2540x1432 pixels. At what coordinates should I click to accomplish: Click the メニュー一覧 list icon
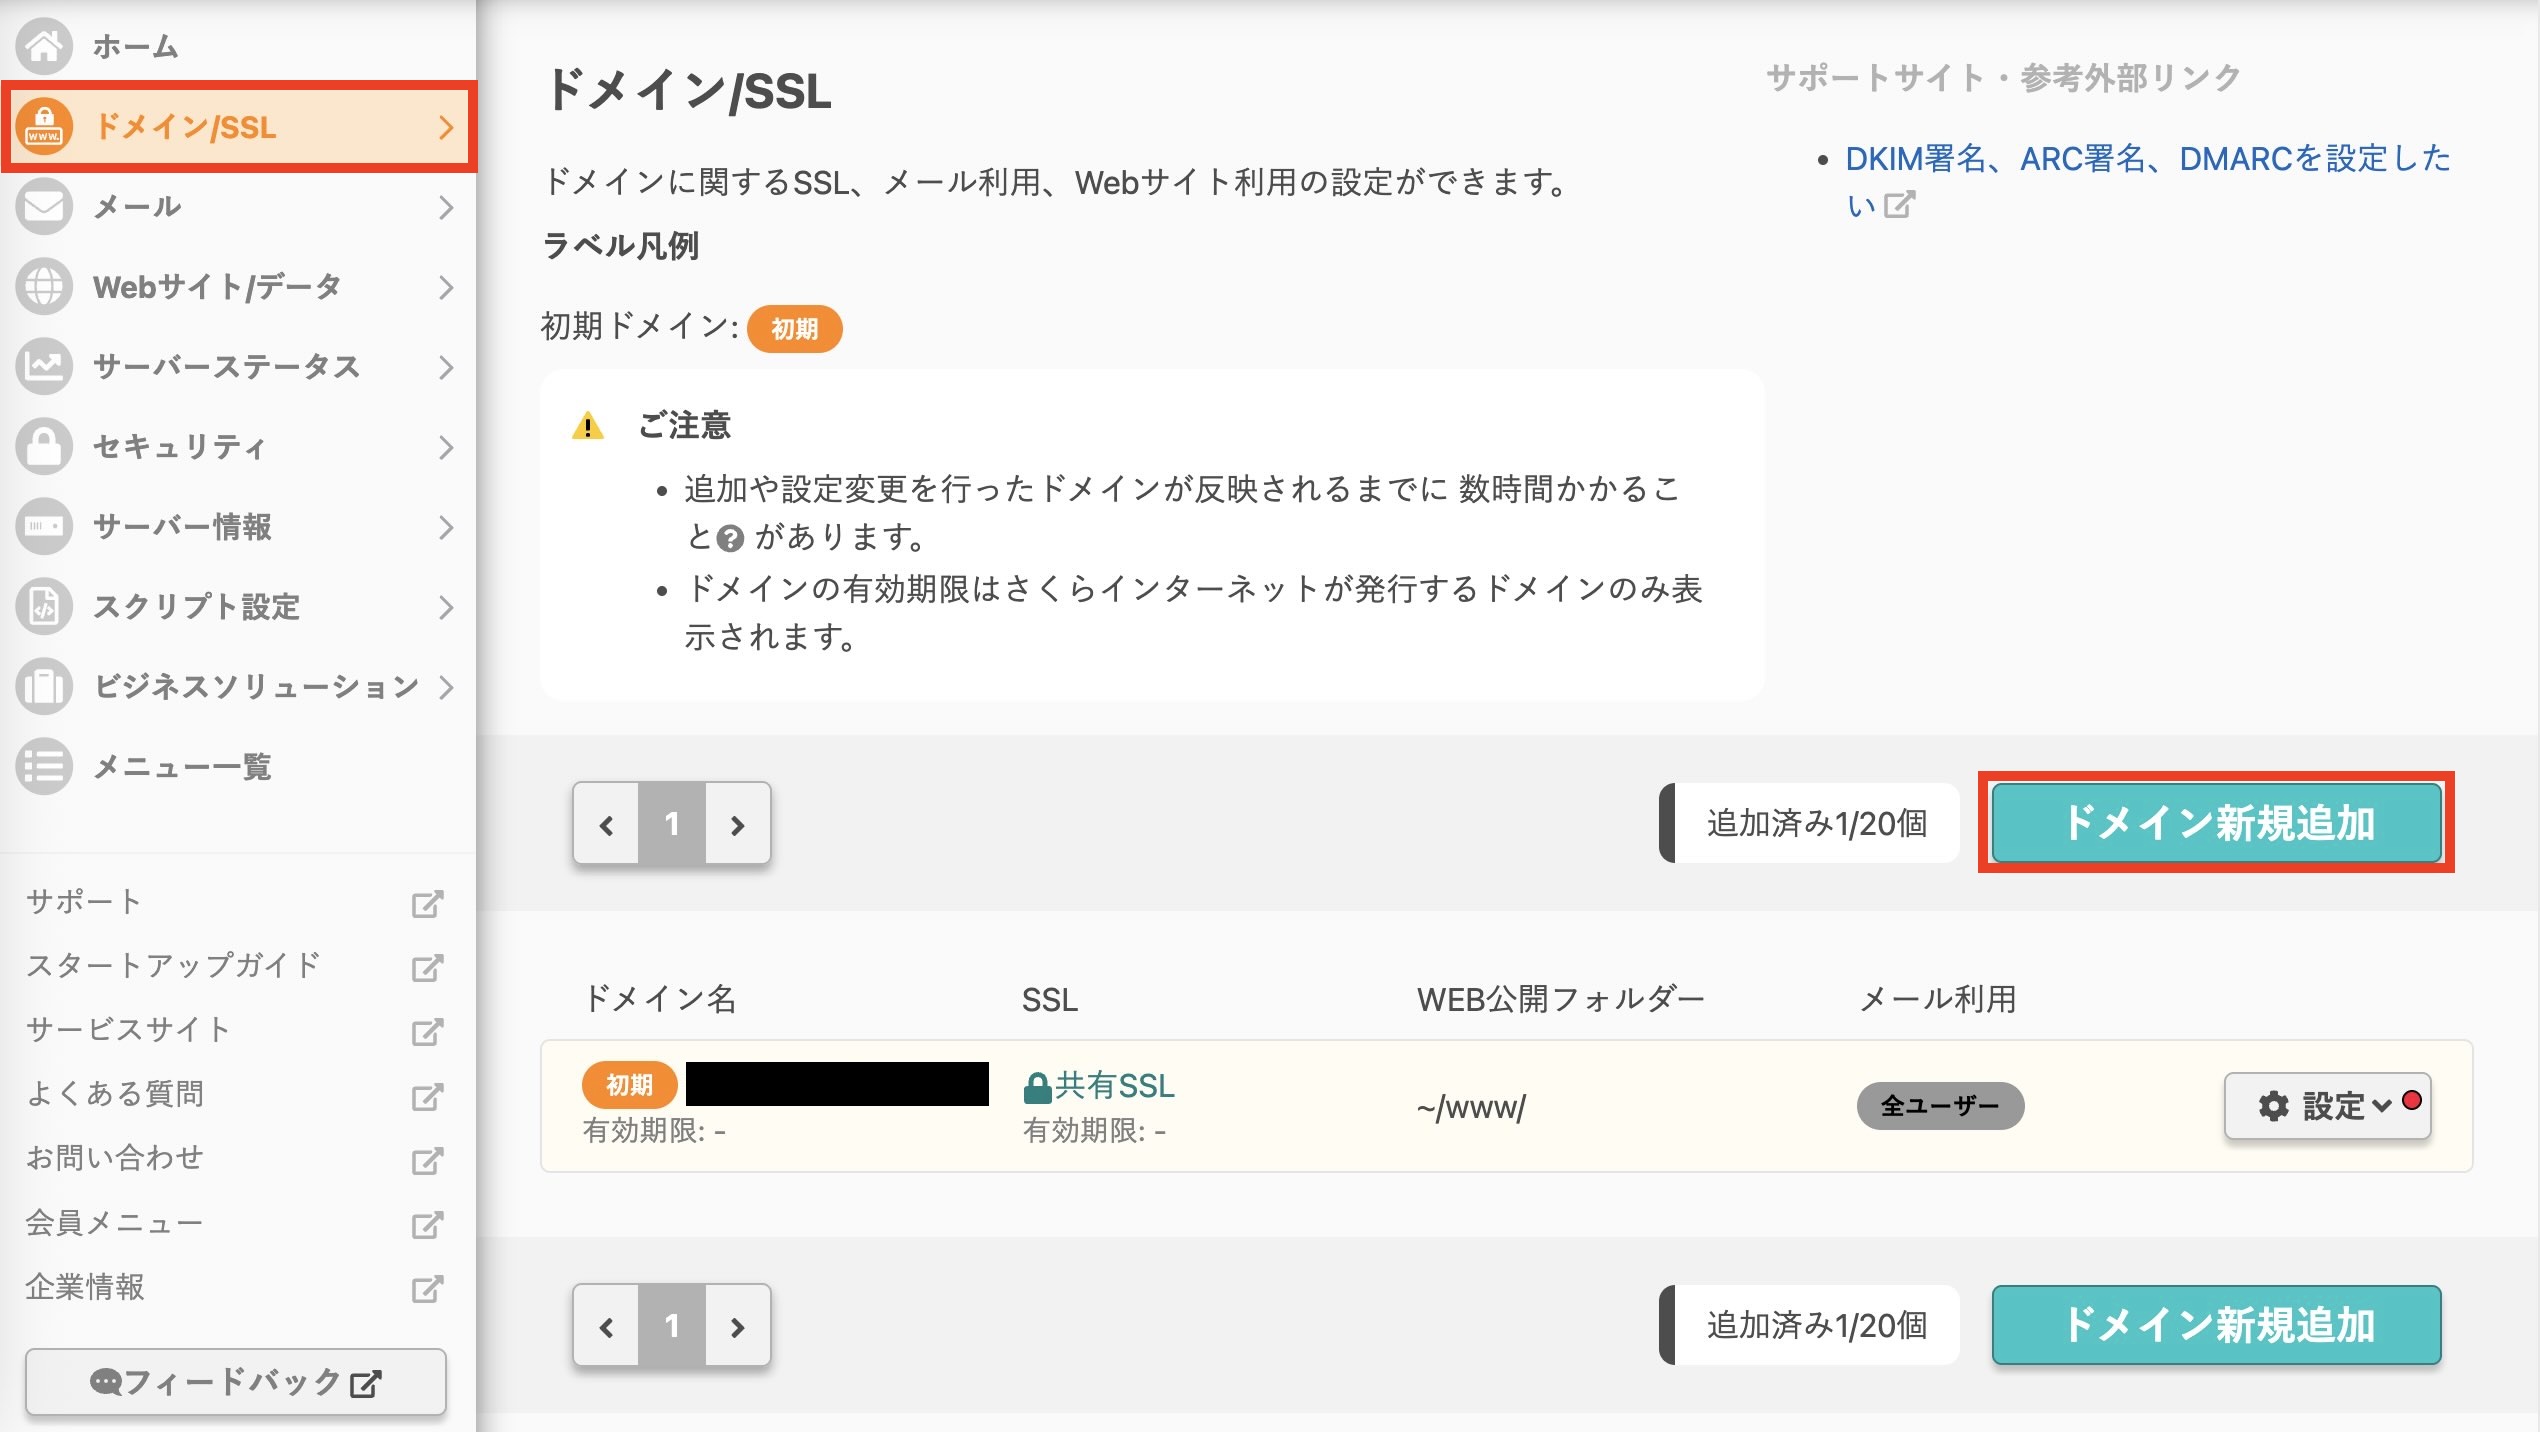click(44, 766)
